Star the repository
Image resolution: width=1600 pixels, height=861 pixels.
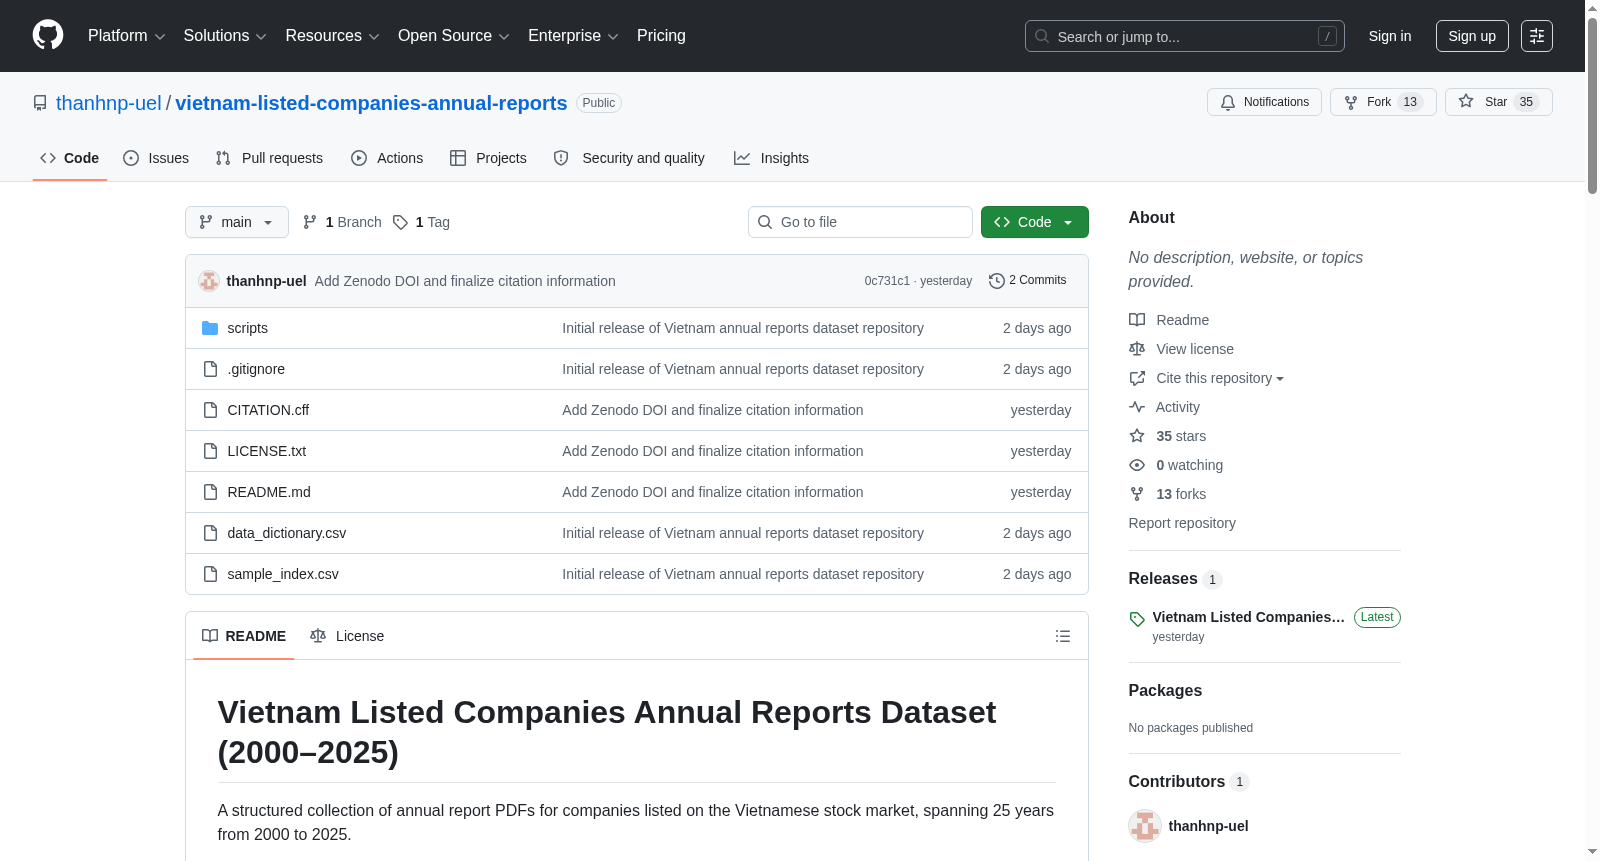click(x=1498, y=102)
